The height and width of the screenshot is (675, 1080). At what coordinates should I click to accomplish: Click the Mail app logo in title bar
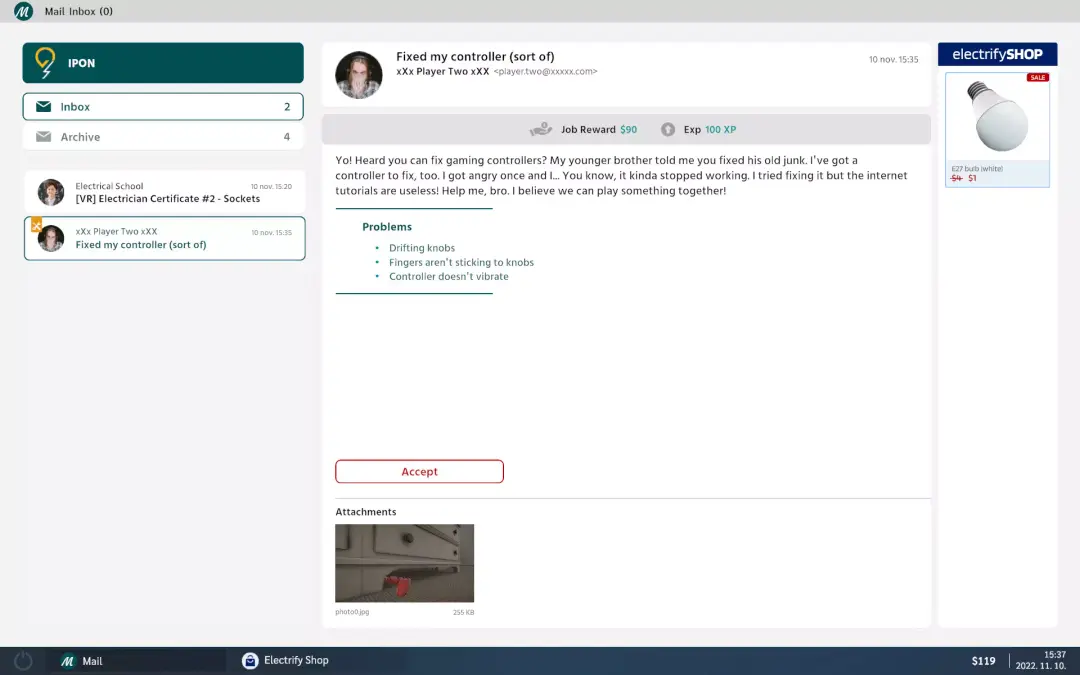point(23,11)
